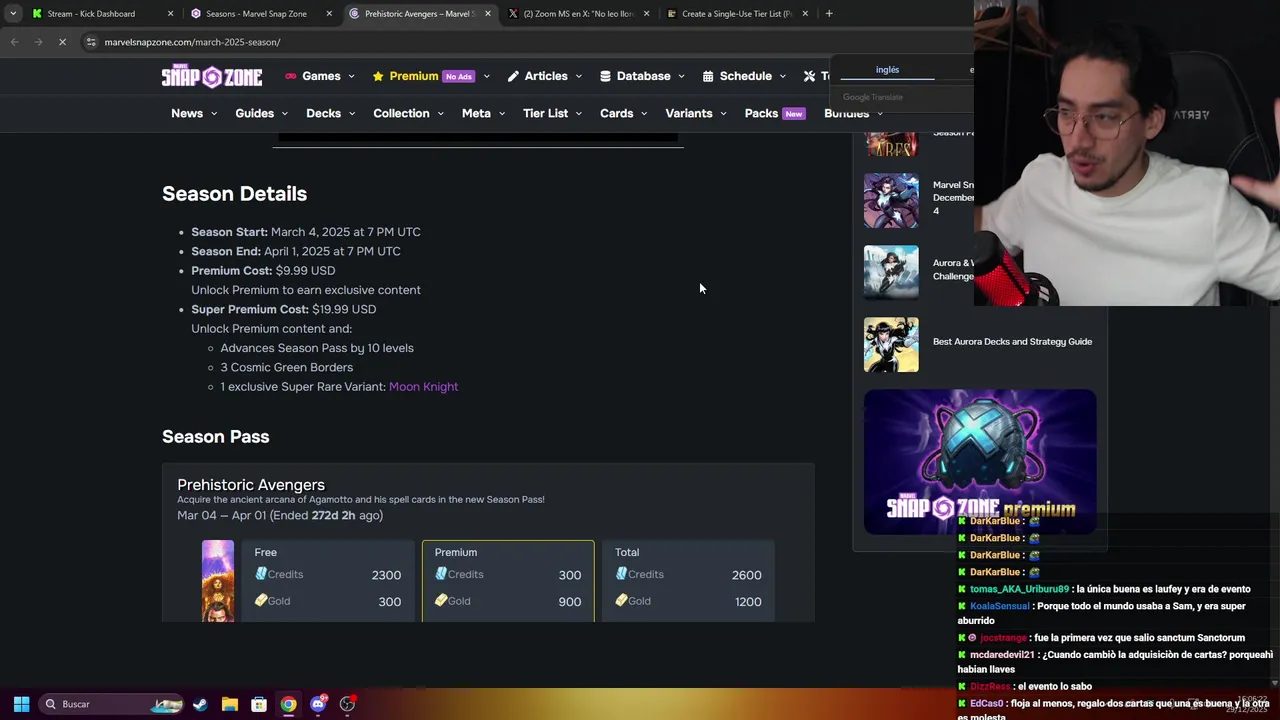Open a new browser tab
Screen dimensions: 1280x720
[829, 14]
